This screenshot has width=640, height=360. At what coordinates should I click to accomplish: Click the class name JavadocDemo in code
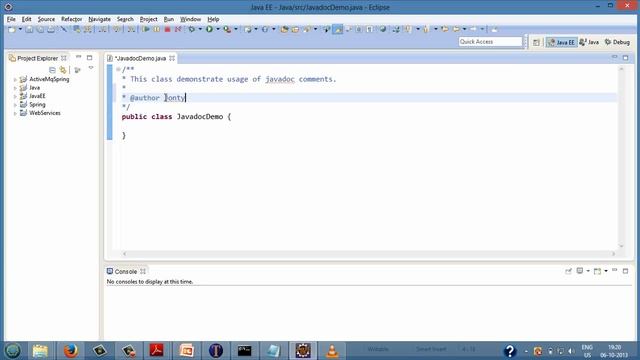coord(200,117)
